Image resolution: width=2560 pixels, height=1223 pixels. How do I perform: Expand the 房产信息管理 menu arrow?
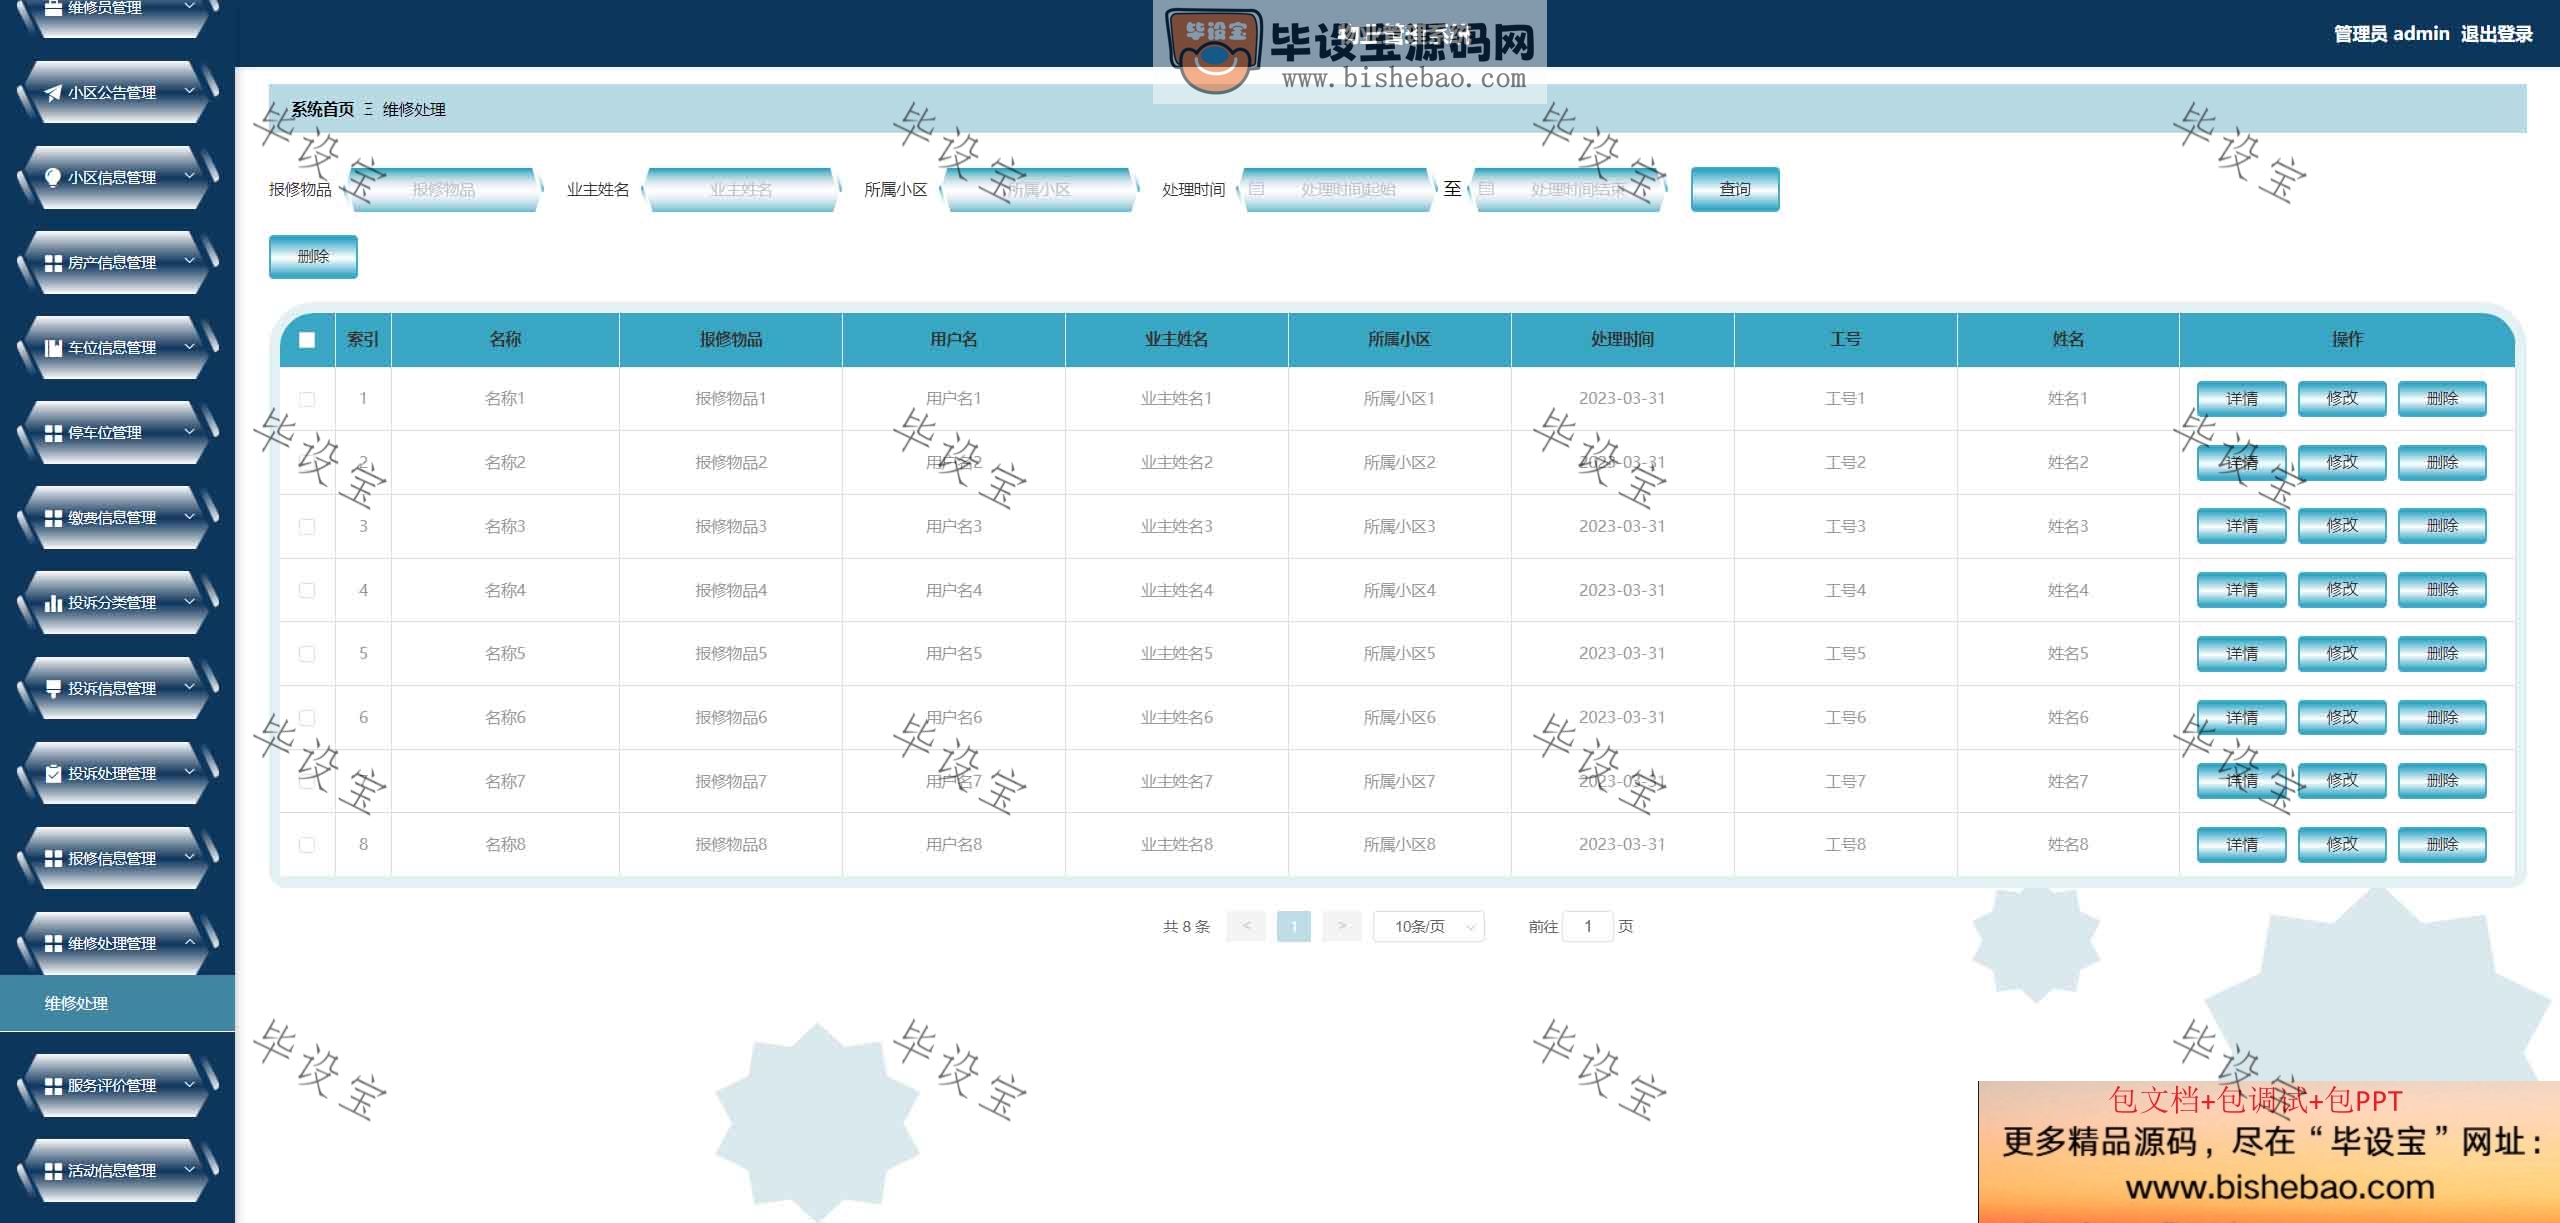(x=190, y=261)
